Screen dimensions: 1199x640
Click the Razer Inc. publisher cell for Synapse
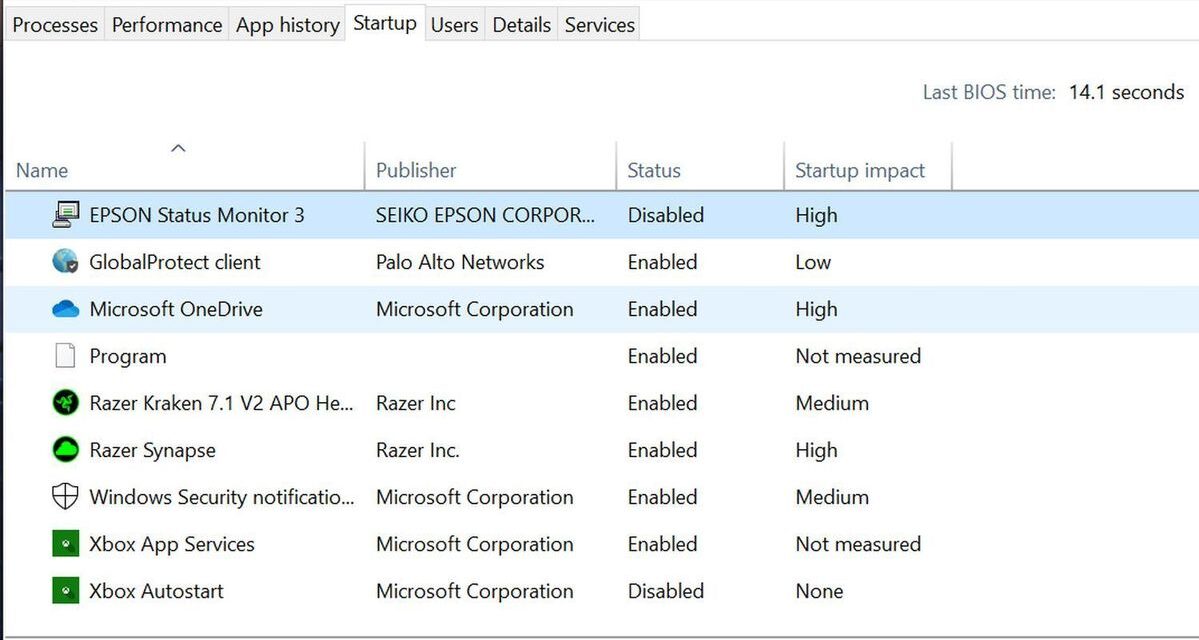[x=418, y=450]
